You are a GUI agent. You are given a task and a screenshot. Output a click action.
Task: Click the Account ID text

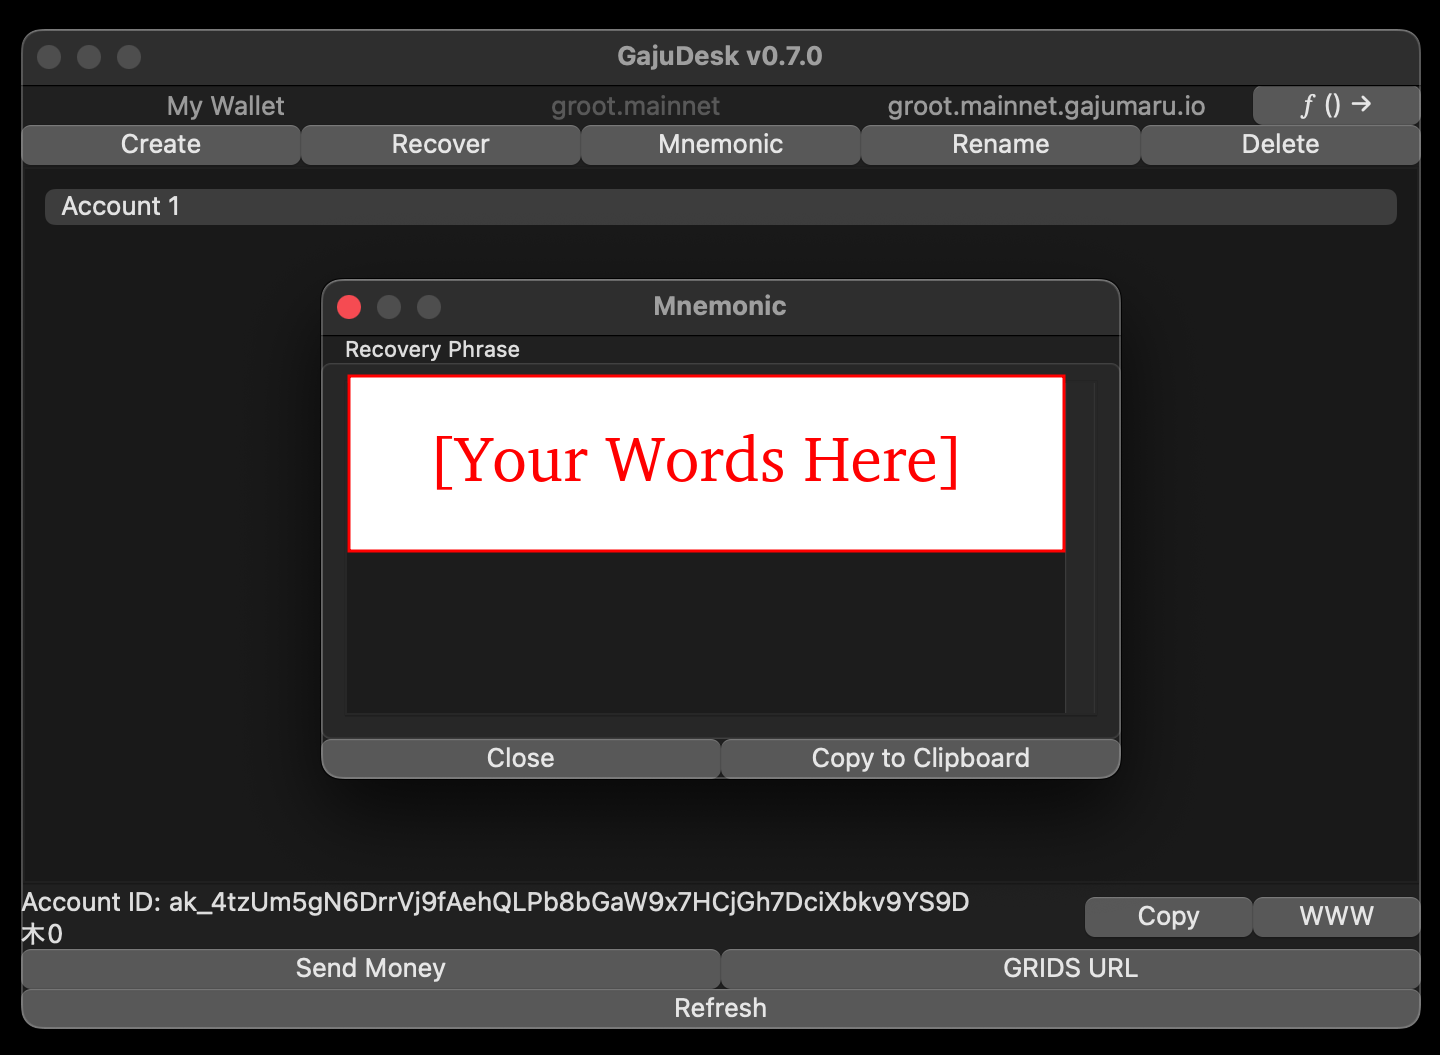click(x=495, y=902)
